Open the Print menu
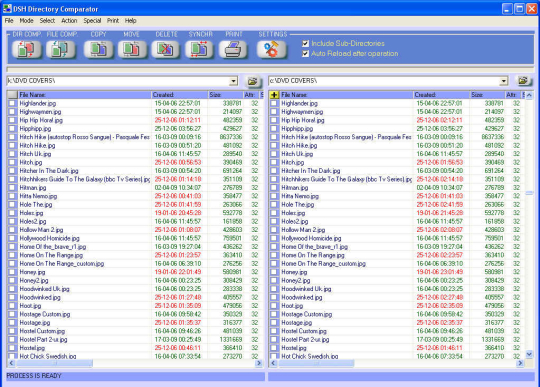The height and width of the screenshot is (387, 540). coord(113,21)
